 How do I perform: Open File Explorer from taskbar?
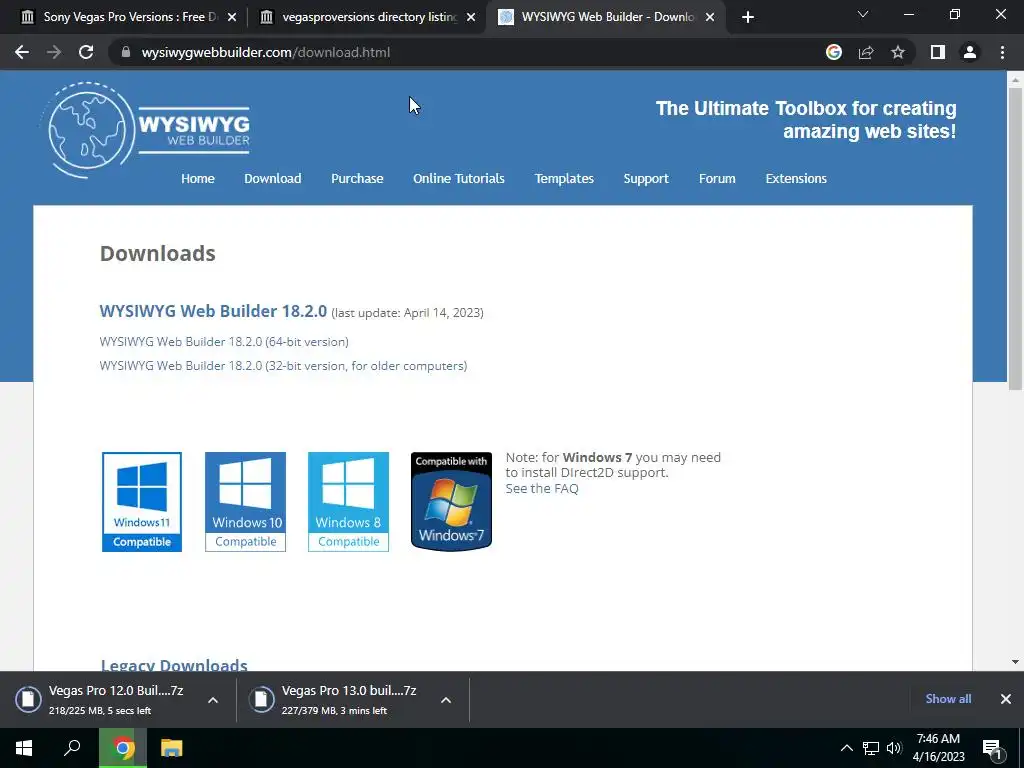(172, 748)
